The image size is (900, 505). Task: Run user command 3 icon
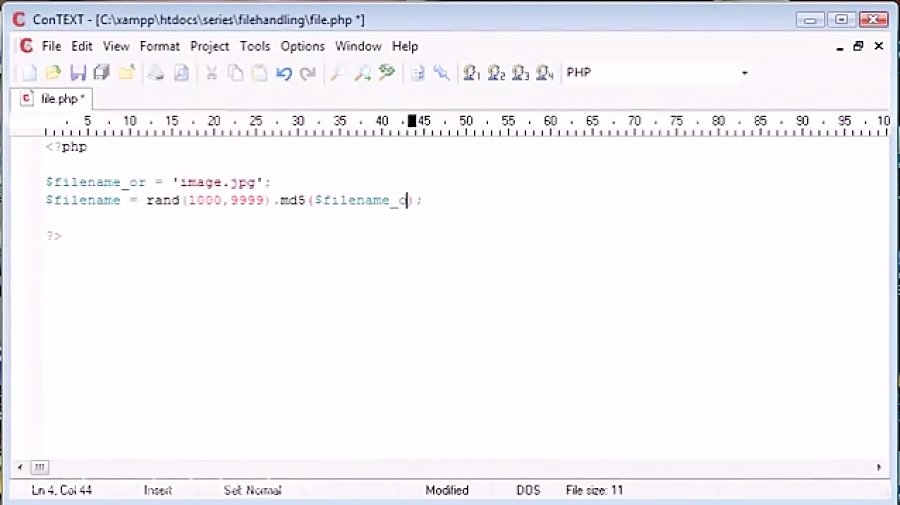click(x=520, y=73)
